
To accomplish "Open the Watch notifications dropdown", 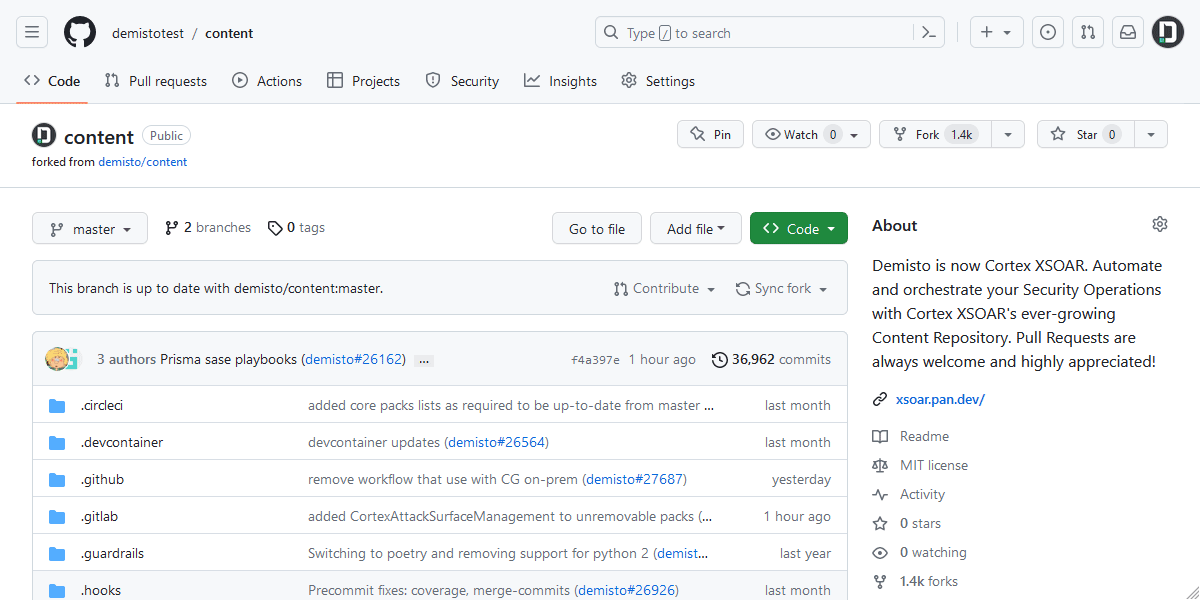I will pyautogui.click(x=812, y=134).
